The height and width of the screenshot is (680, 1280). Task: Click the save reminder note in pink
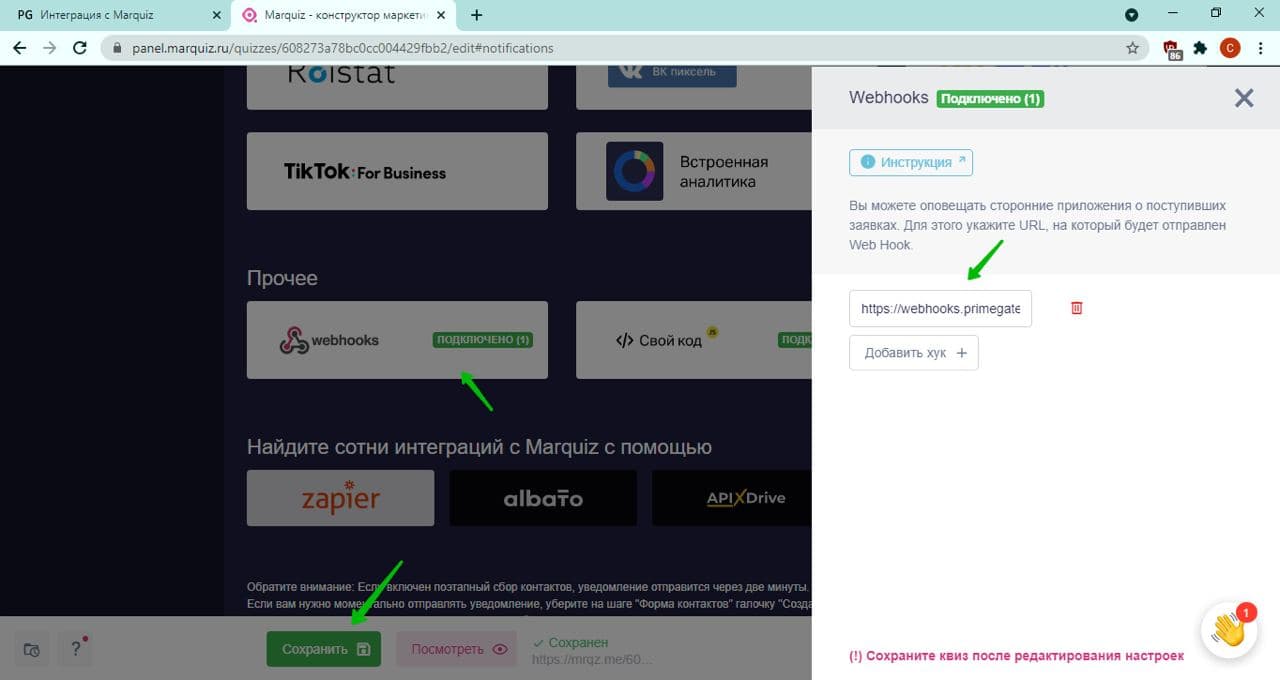[x=1016, y=656]
